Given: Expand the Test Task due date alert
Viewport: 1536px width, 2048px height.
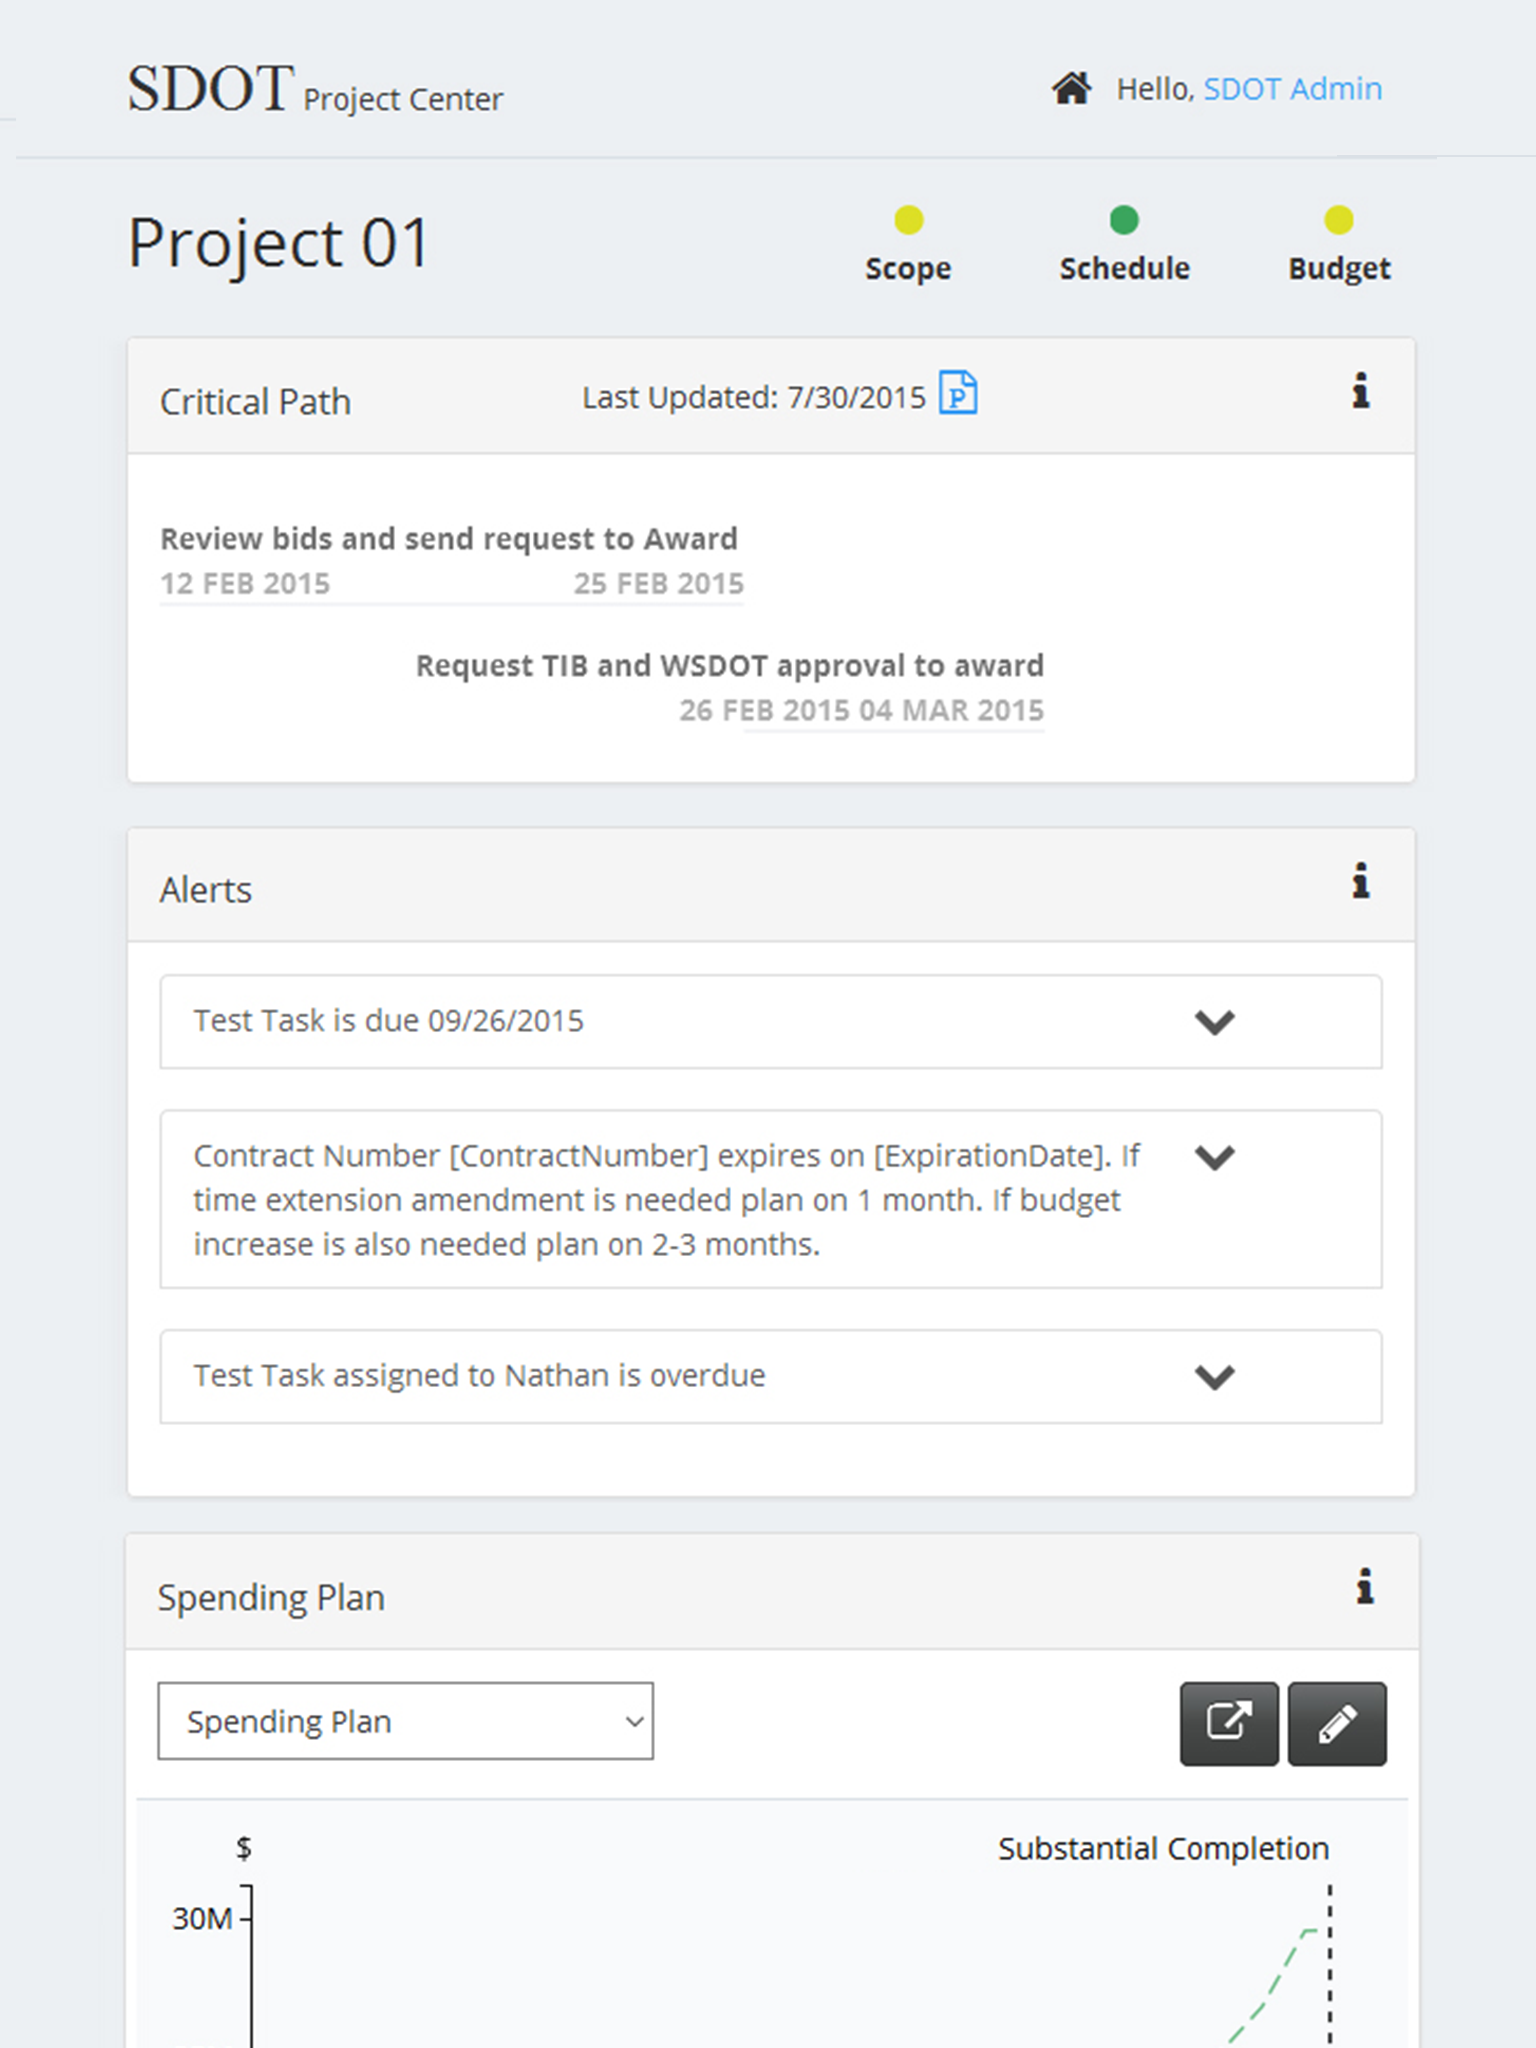Looking at the screenshot, I should coord(1215,1022).
